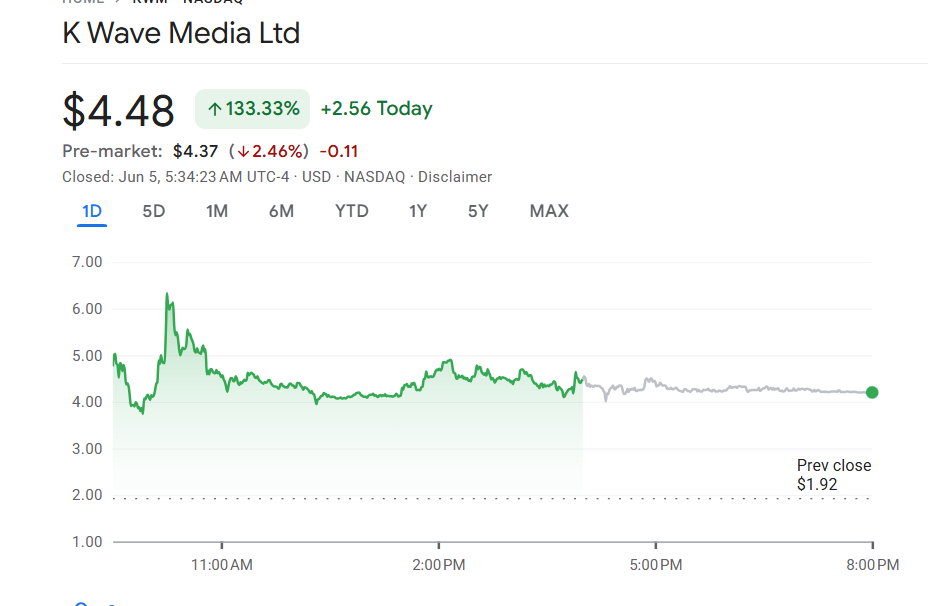This screenshot has width=928, height=606.
Task: Open the Disclaimer link
Action: (x=455, y=177)
